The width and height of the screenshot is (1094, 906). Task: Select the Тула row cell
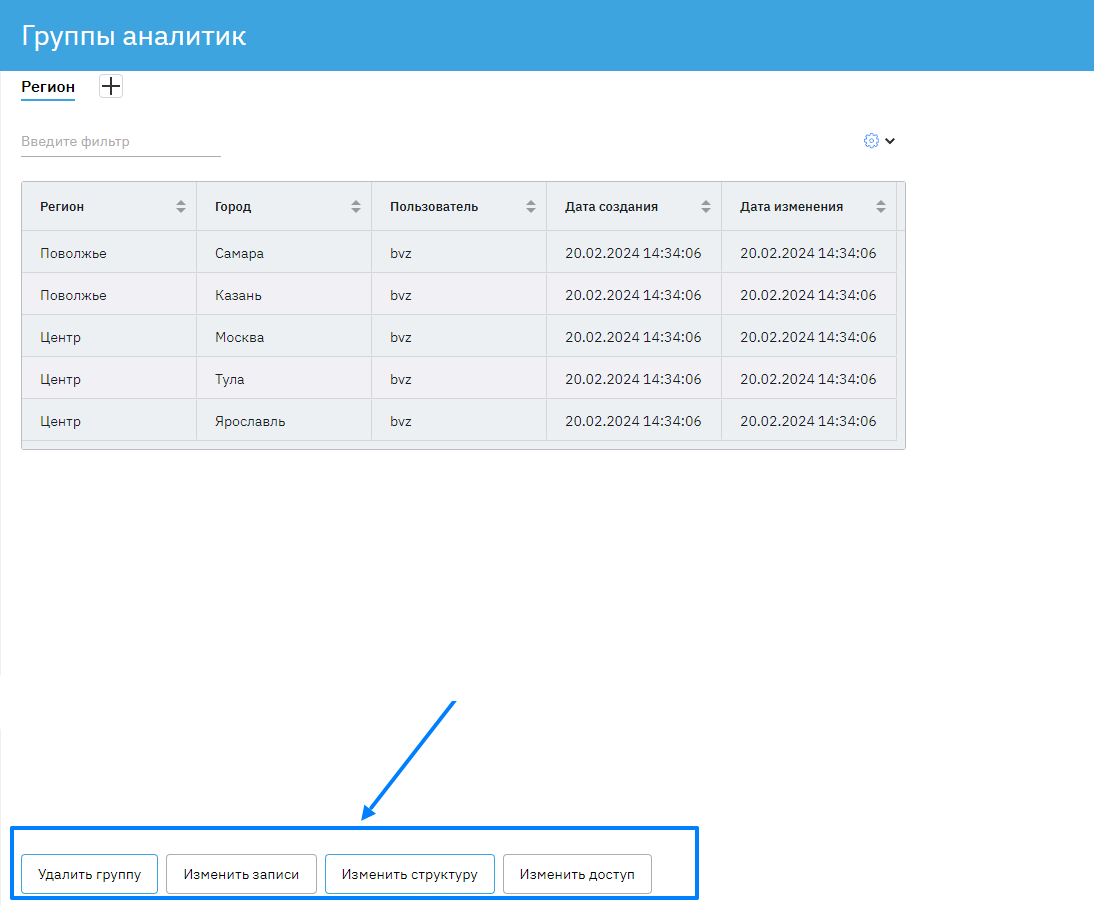230,379
